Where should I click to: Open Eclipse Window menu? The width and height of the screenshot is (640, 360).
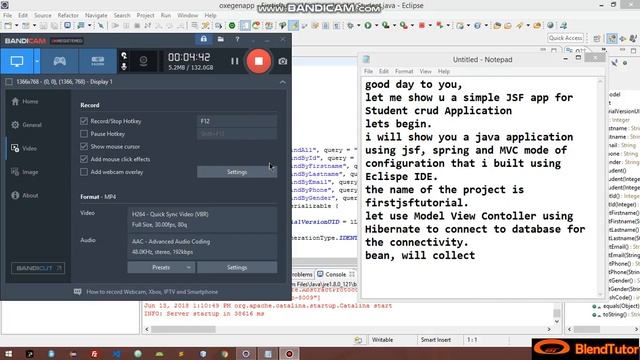coord(187,15)
